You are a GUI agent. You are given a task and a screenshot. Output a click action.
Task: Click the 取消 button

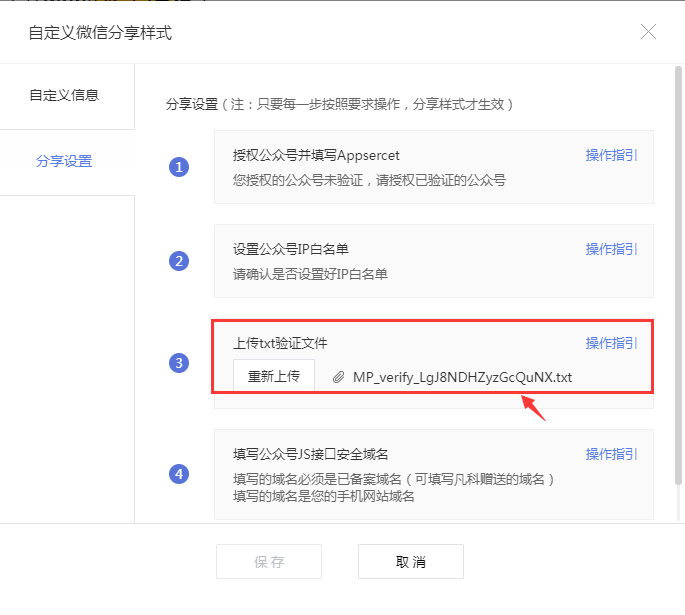click(x=411, y=562)
